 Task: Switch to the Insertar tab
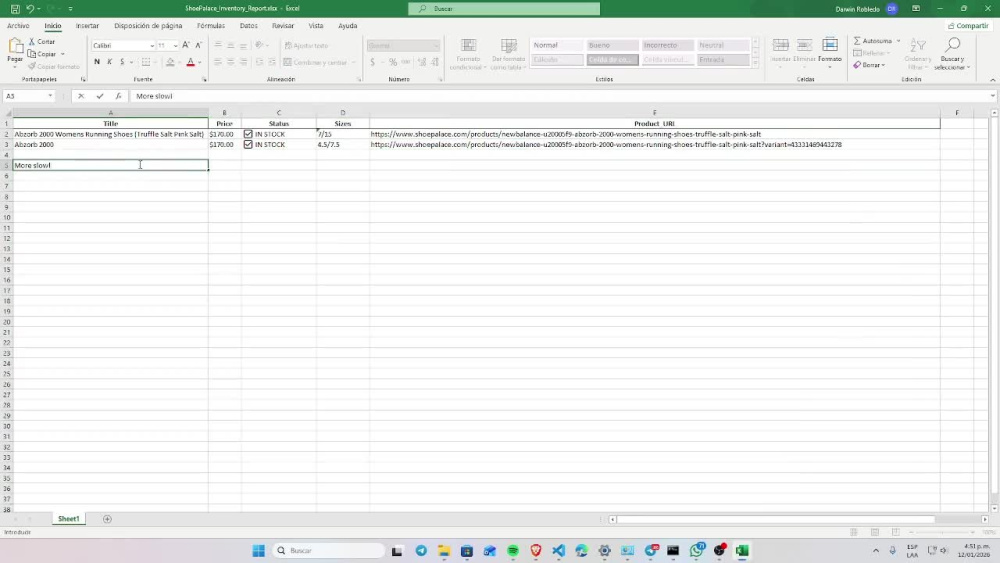click(x=87, y=26)
